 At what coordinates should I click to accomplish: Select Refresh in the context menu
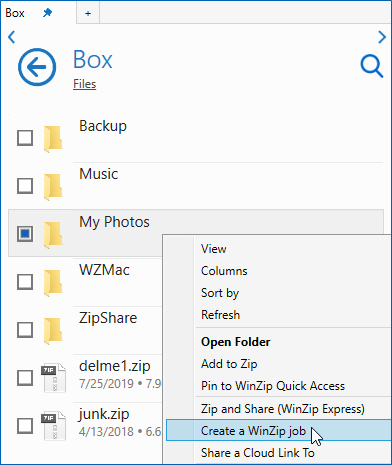tap(278, 315)
